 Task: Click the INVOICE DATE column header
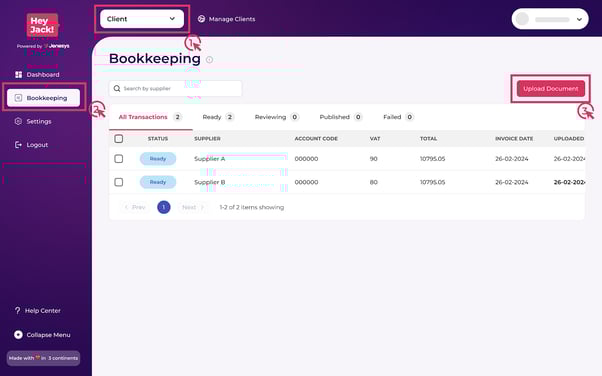coord(514,139)
